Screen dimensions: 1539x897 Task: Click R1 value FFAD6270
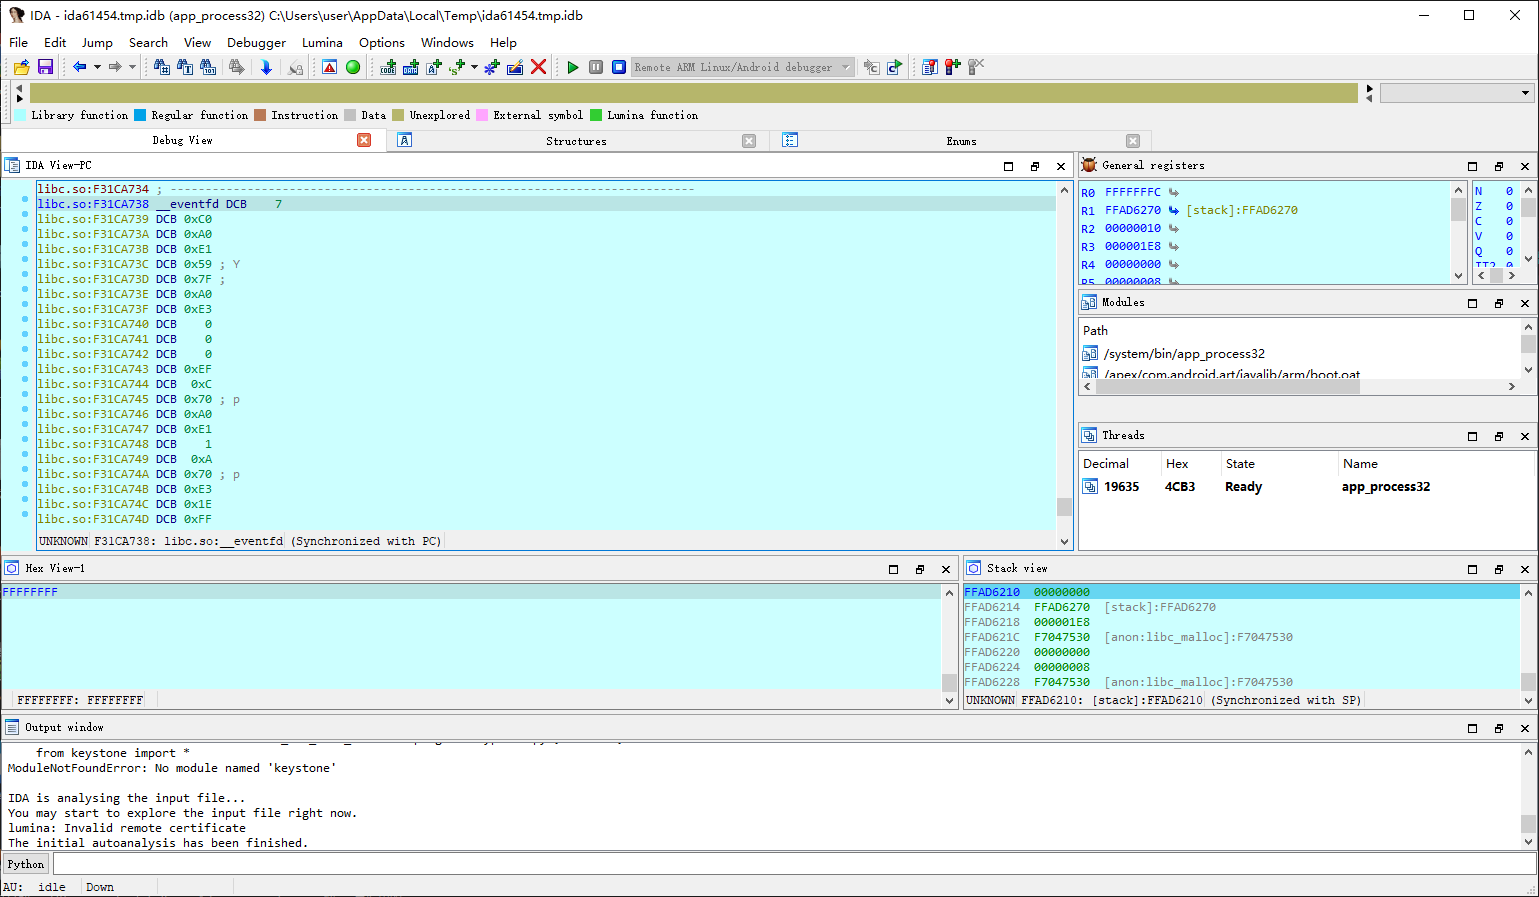(1133, 210)
